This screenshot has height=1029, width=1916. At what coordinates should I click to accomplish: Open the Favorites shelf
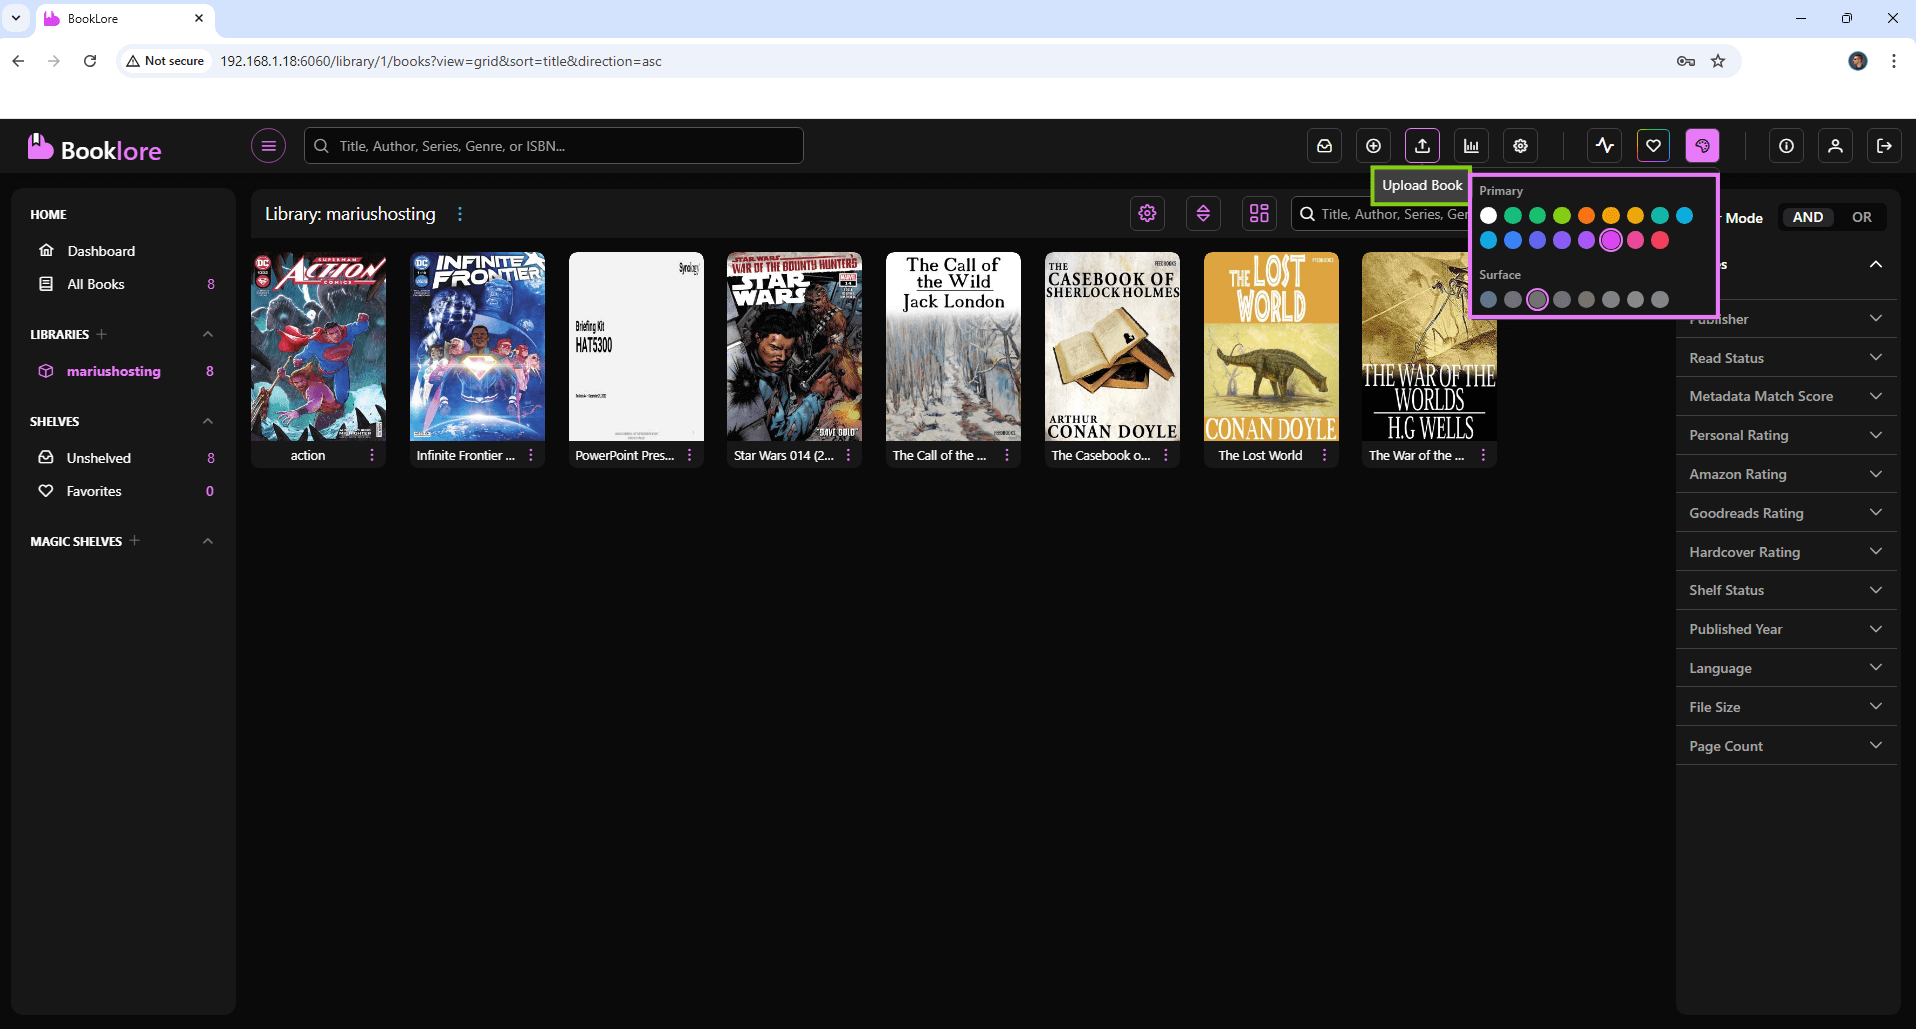click(94, 491)
